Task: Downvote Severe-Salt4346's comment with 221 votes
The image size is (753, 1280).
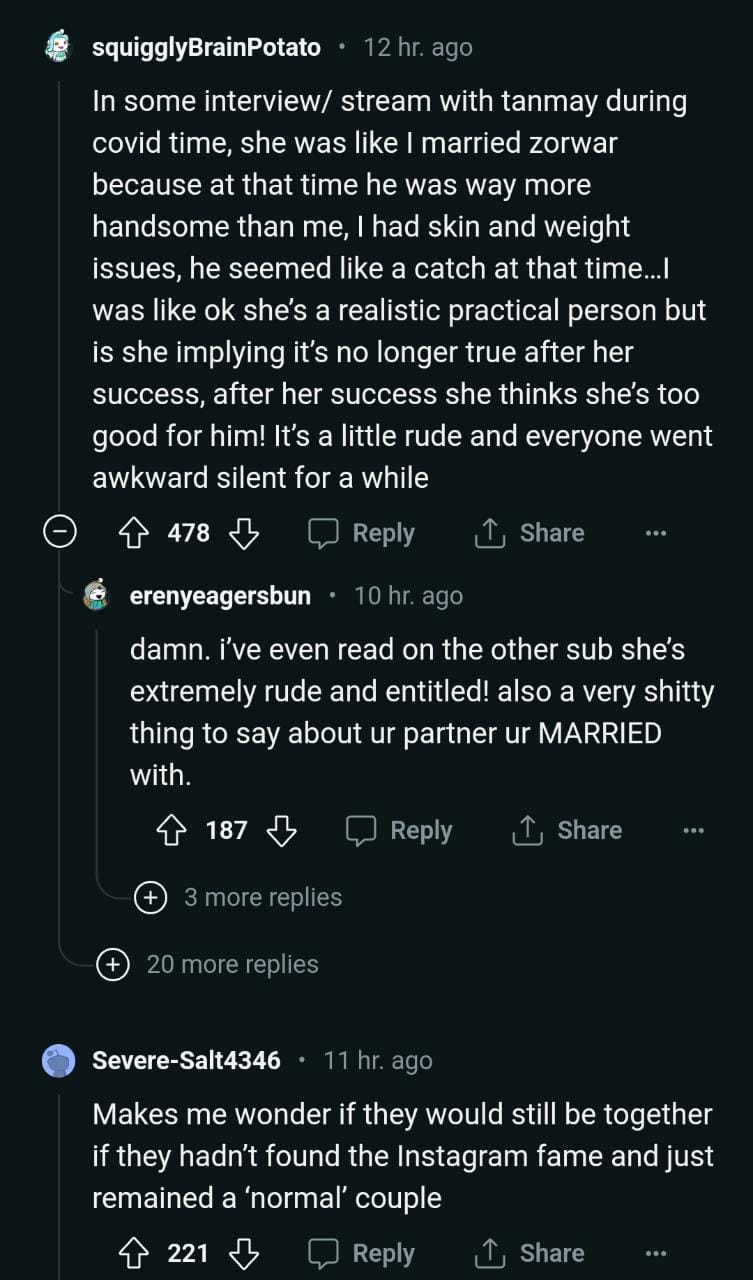Action: point(244,1253)
